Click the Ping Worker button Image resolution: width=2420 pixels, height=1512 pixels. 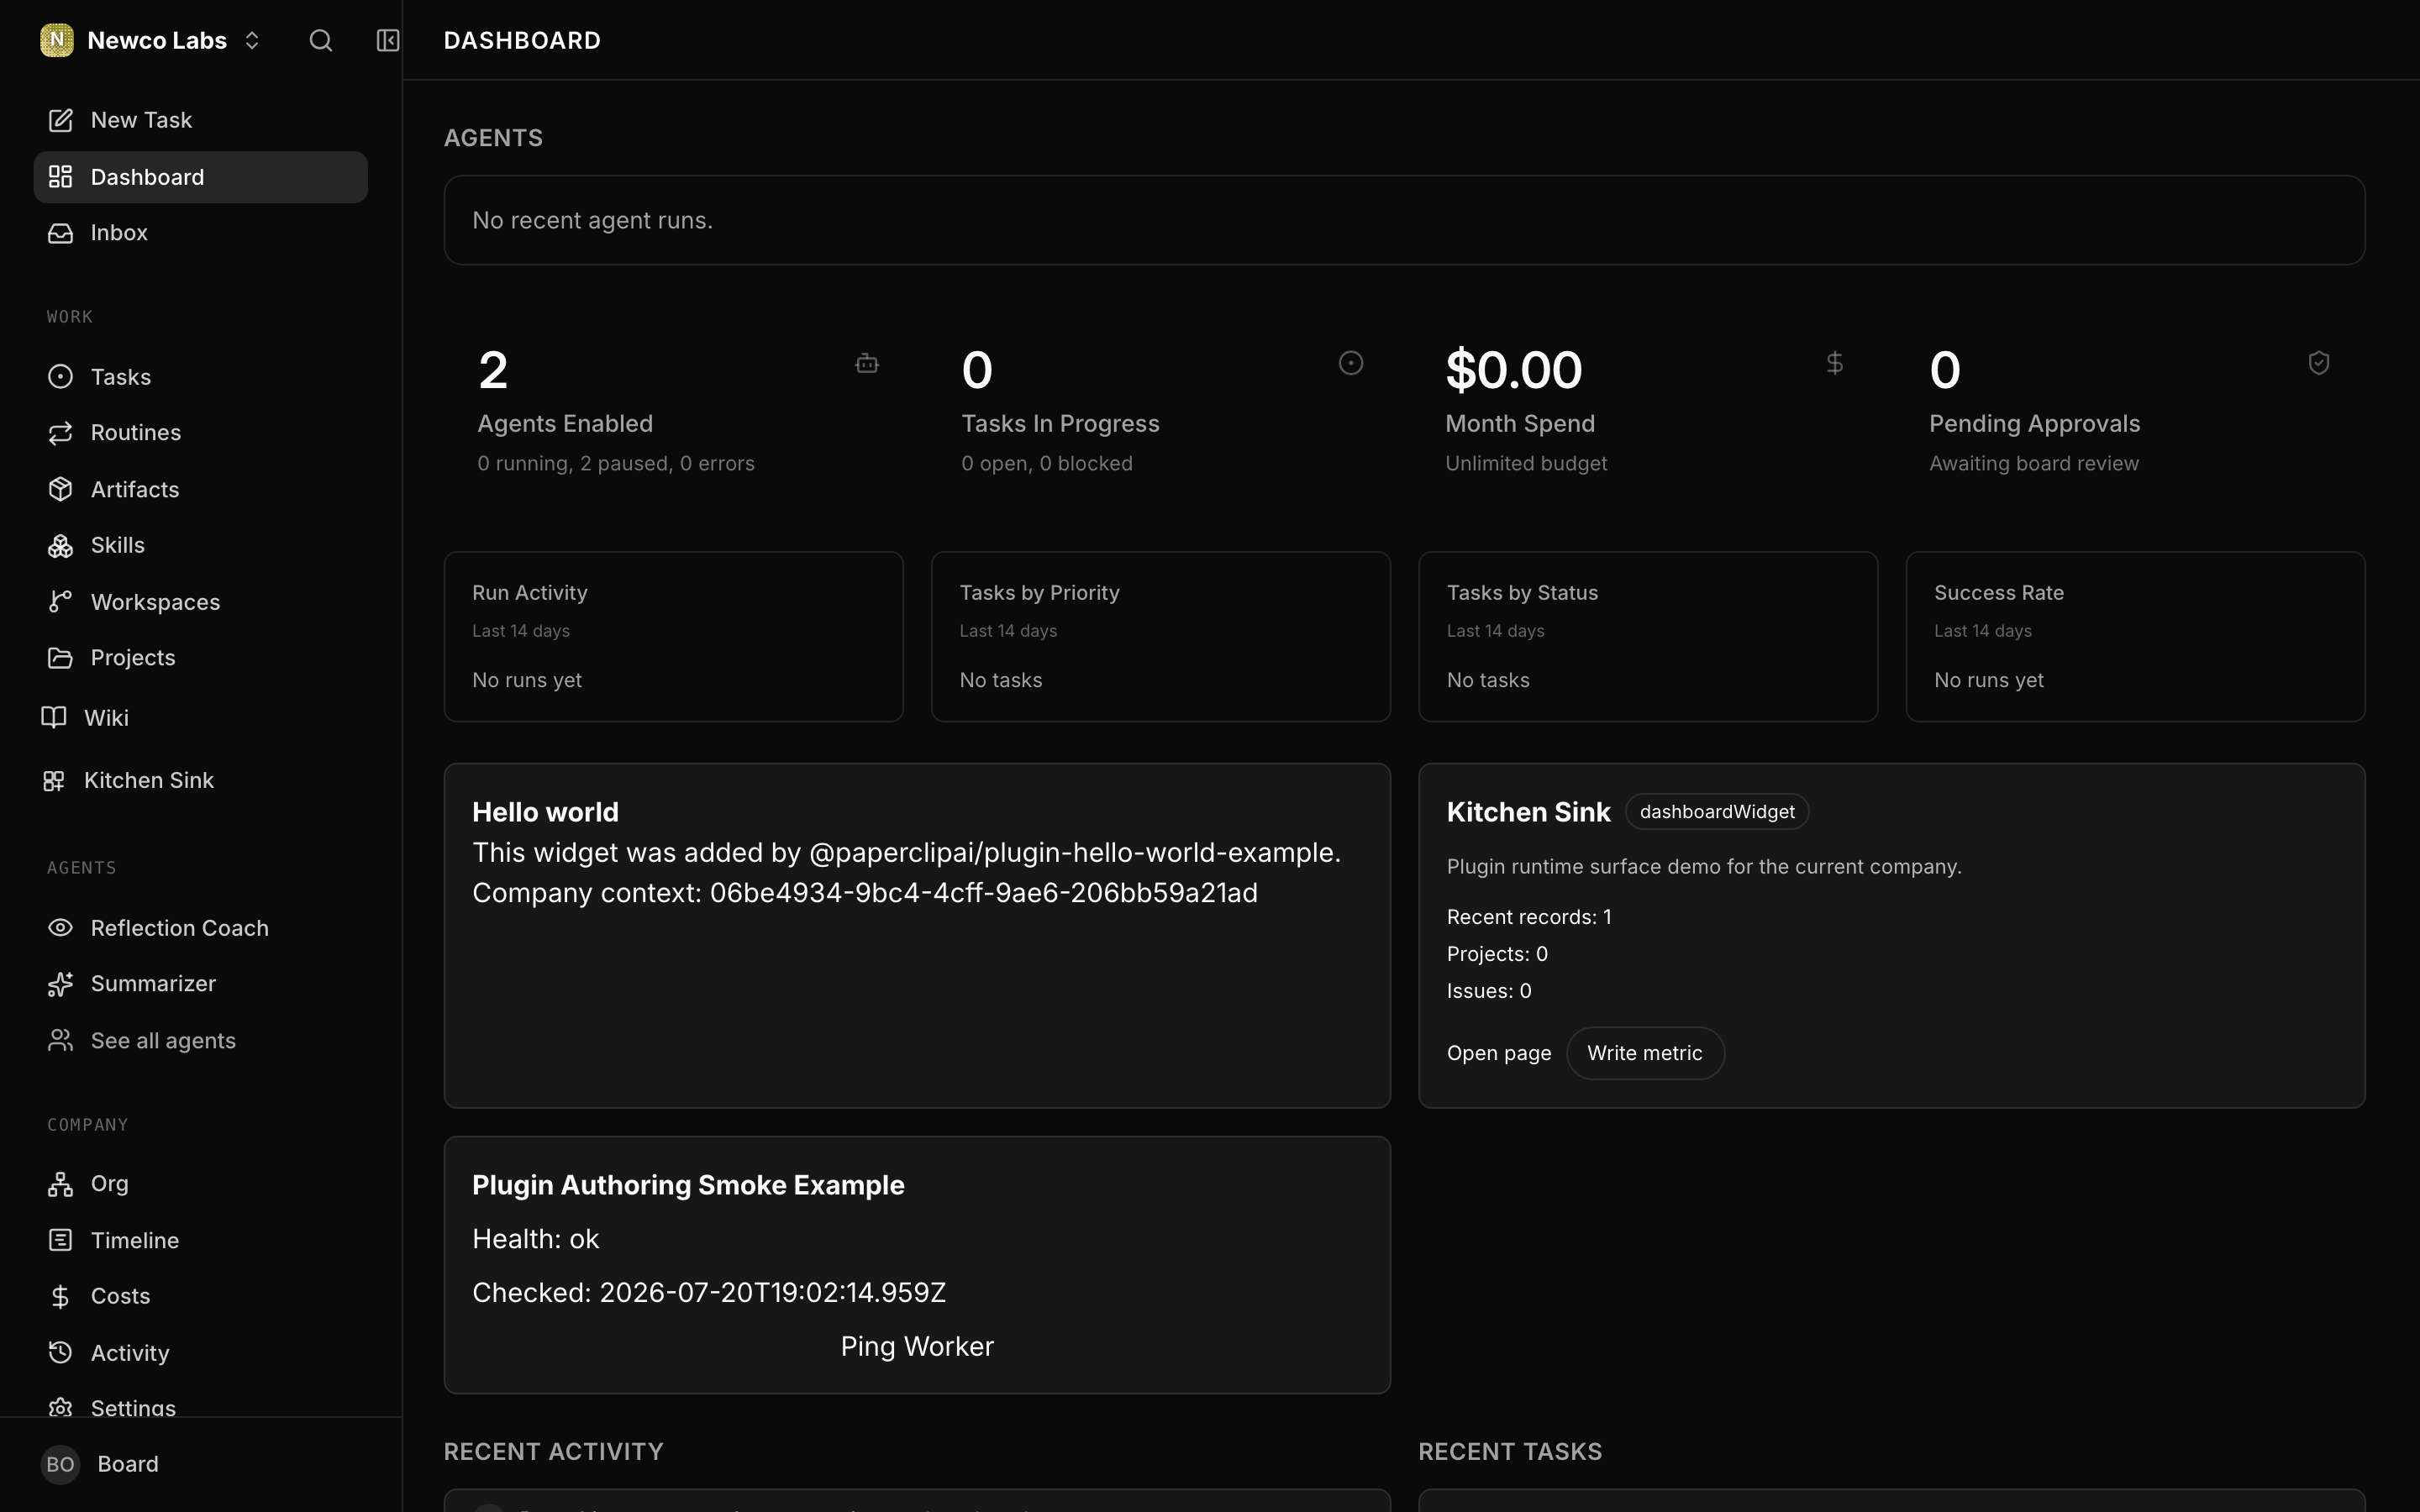[917, 1346]
